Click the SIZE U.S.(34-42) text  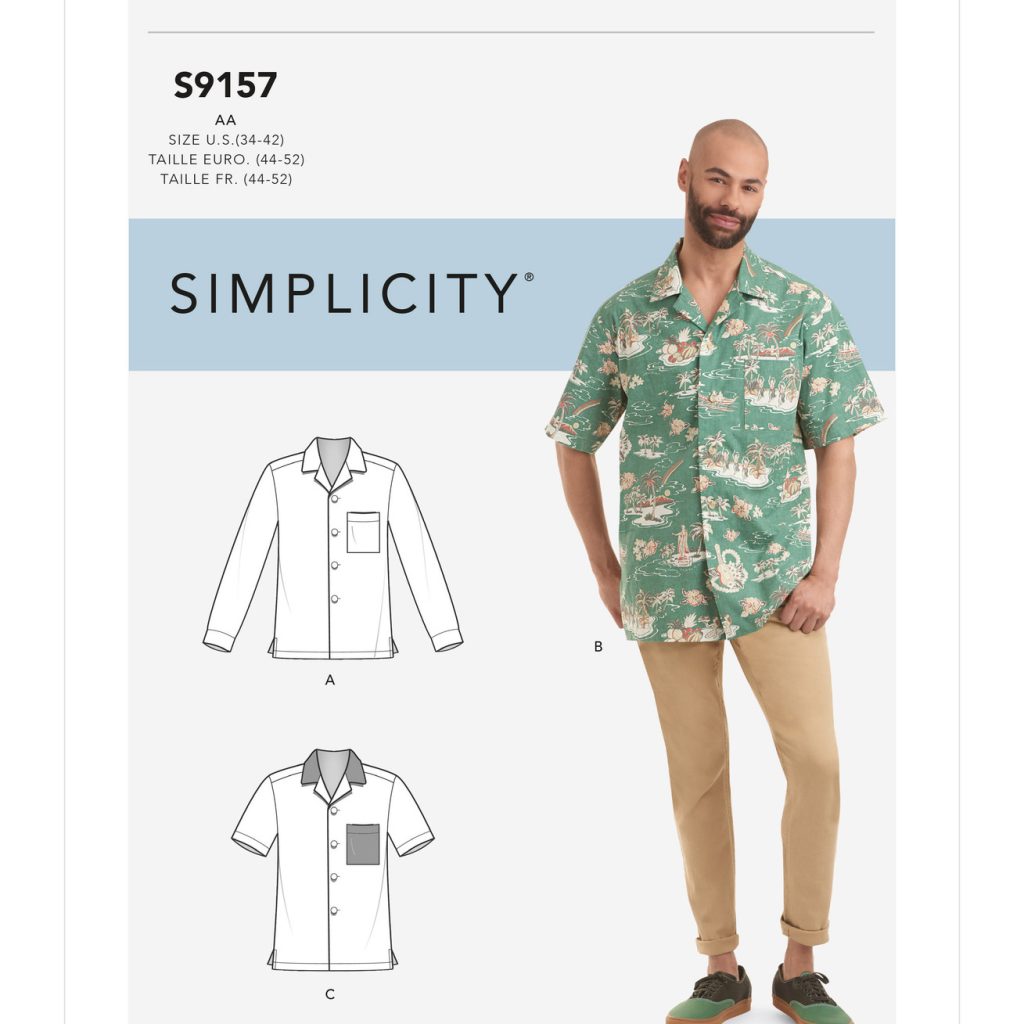(226, 140)
